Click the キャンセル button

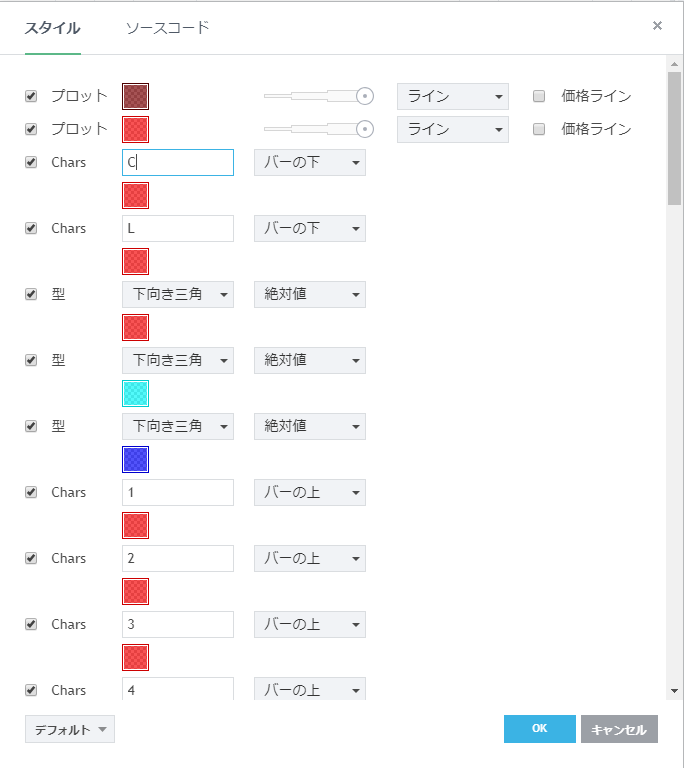tap(619, 729)
